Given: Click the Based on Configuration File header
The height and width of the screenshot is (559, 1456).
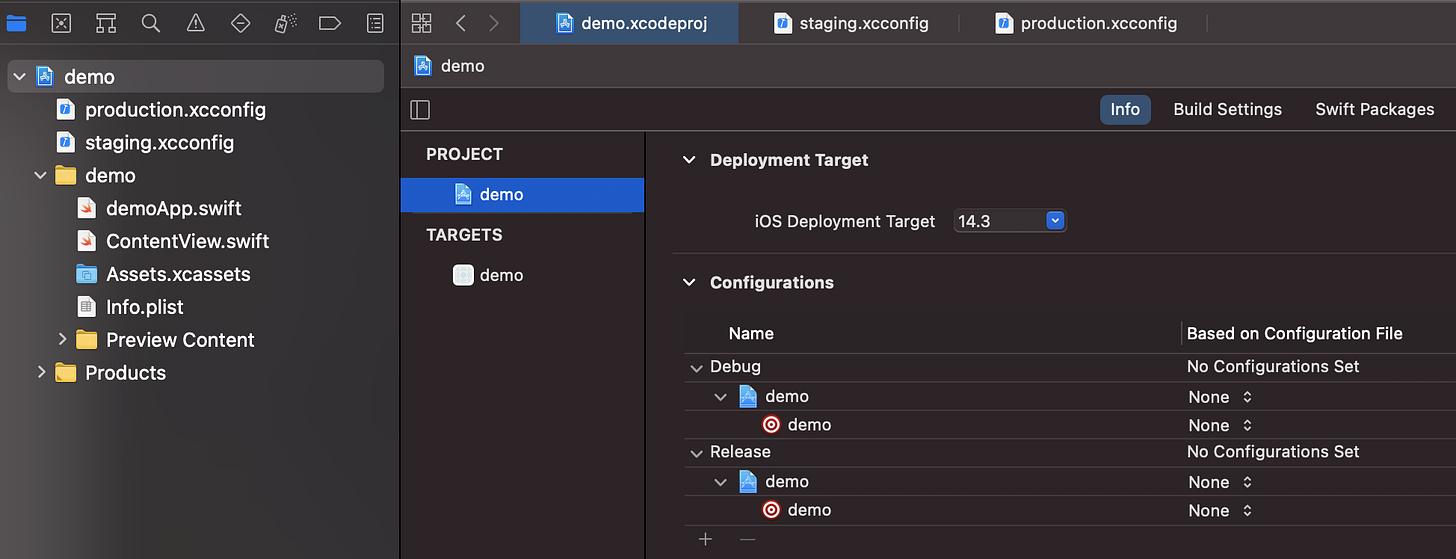Looking at the screenshot, I should (x=1295, y=334).
